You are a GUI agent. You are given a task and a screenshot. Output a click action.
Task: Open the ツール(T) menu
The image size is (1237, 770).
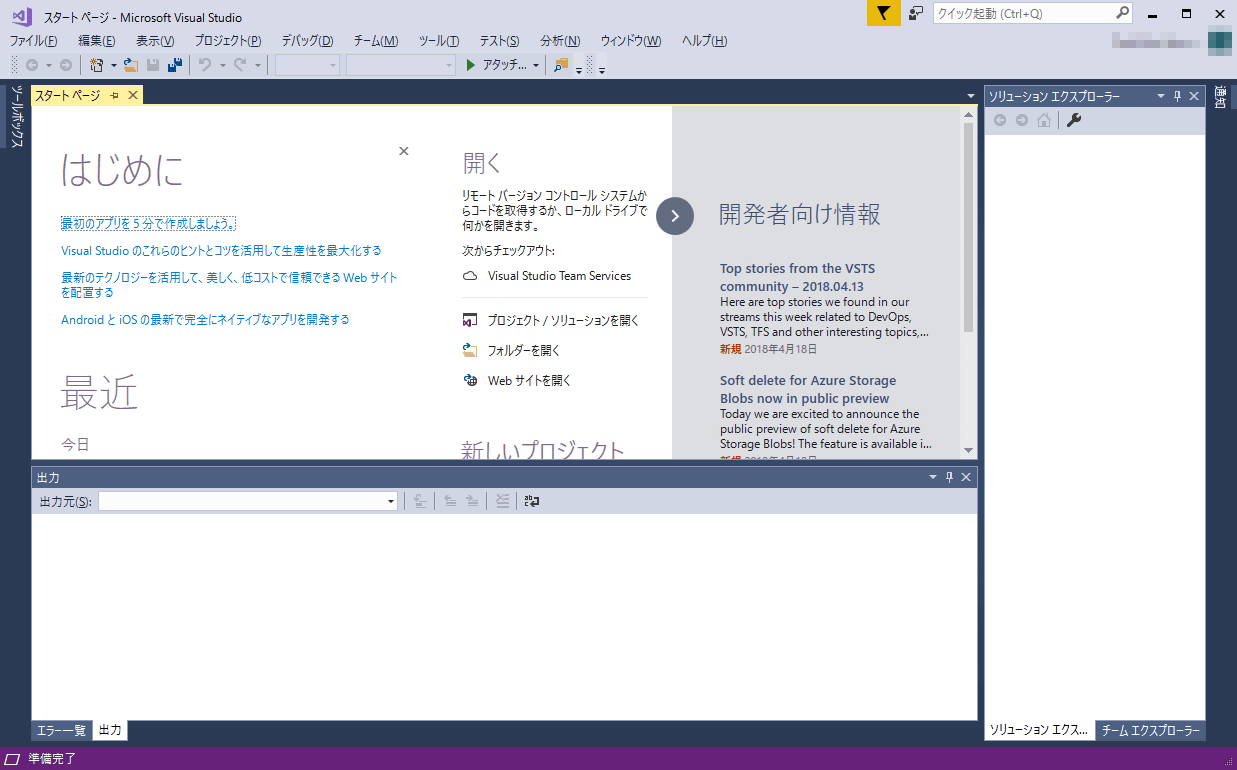[x=439, y=41]
